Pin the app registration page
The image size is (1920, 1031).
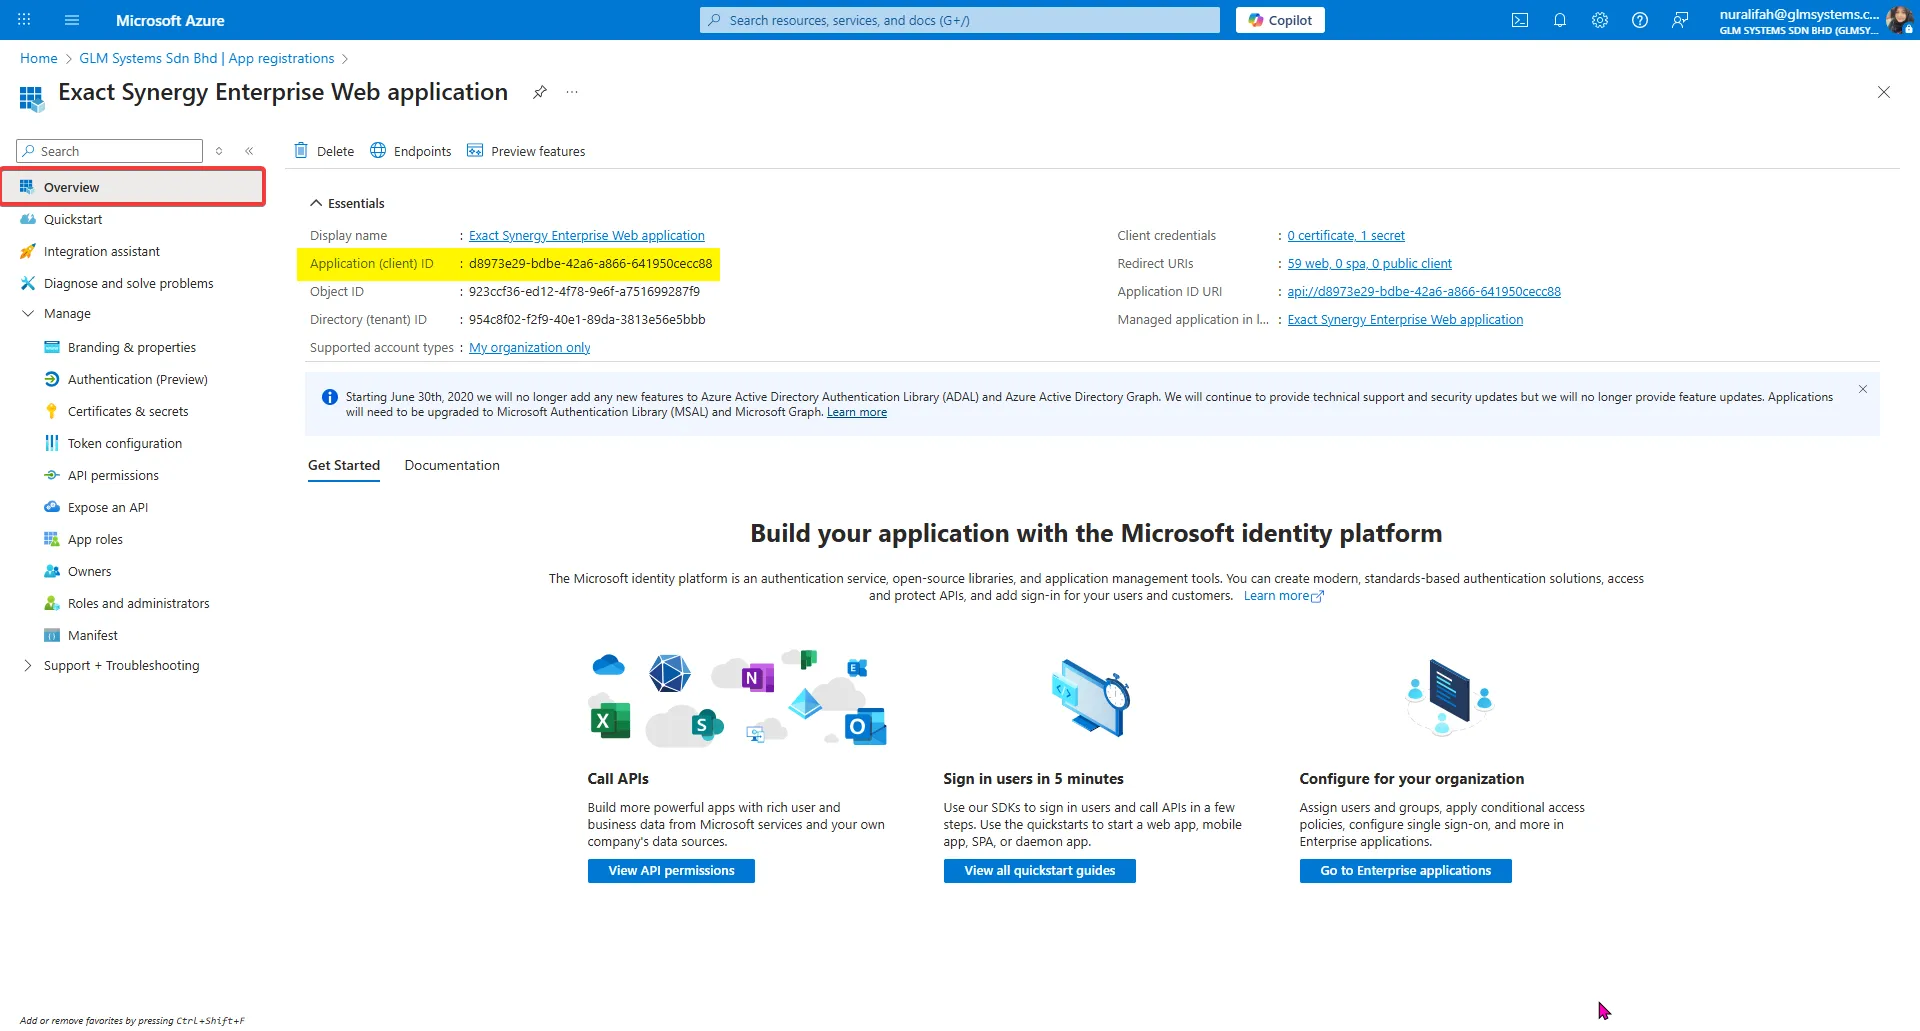coord(540,92)
